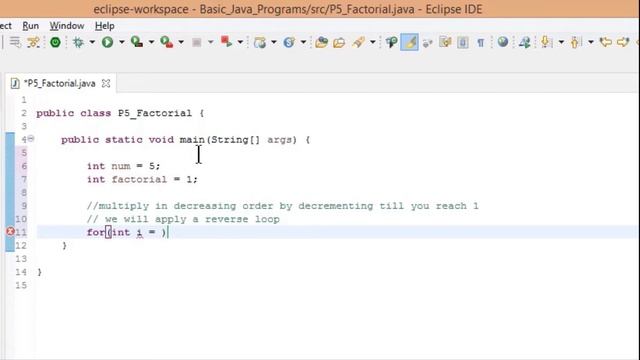Click the Search flashlight icon
The image size is (640, 360).
pyautogui.click(x=359, y=42)
